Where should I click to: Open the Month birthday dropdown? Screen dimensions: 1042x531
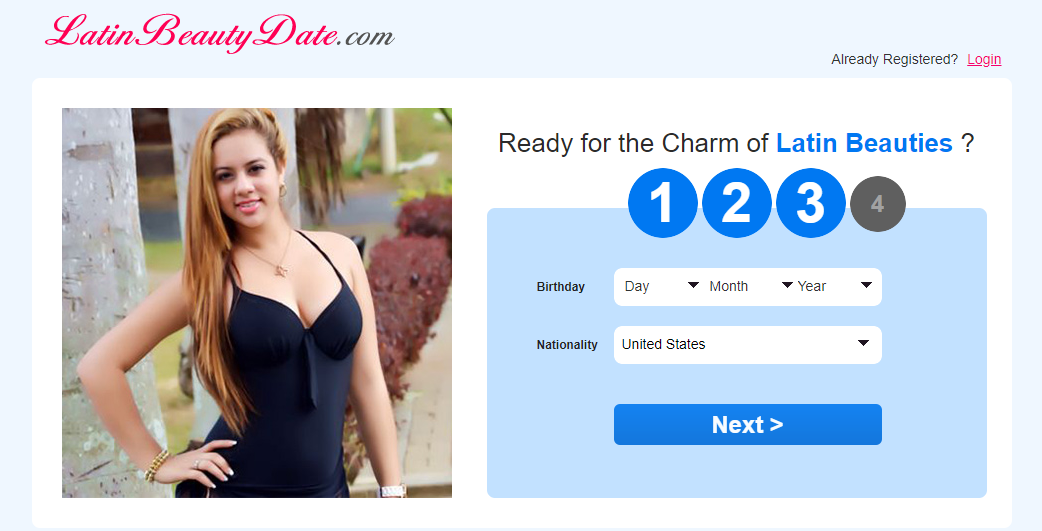pyautogui.click(x=750, y=286)
